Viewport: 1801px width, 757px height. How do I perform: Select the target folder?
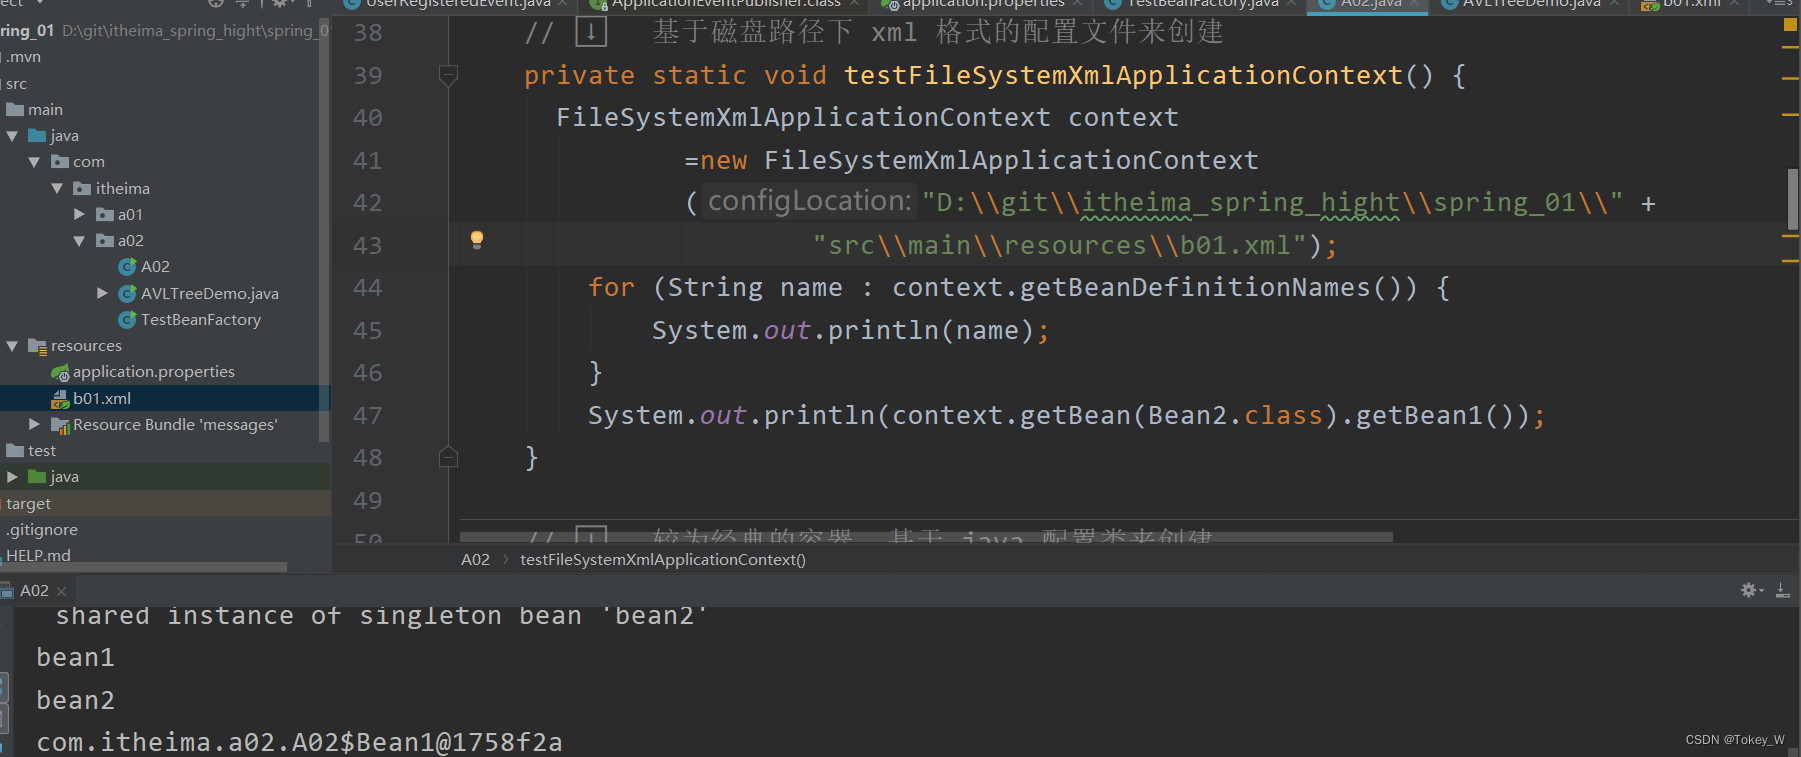click(28, 503)
